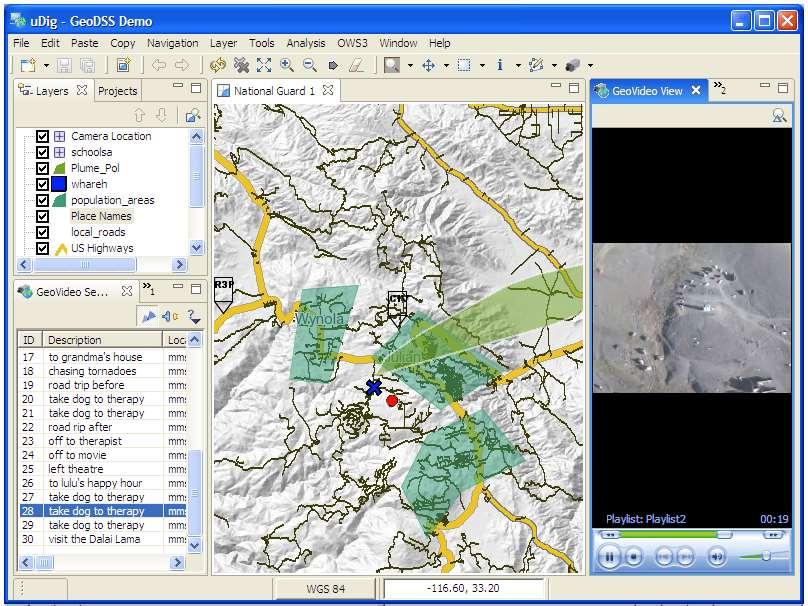Click the Zoom in magnifier icon

[287, 65]
